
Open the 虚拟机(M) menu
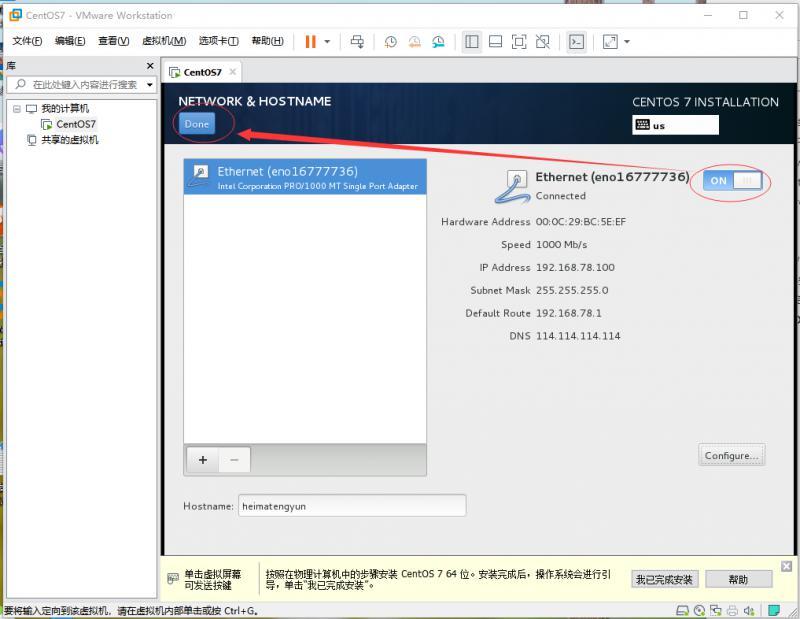pos(164,41)
